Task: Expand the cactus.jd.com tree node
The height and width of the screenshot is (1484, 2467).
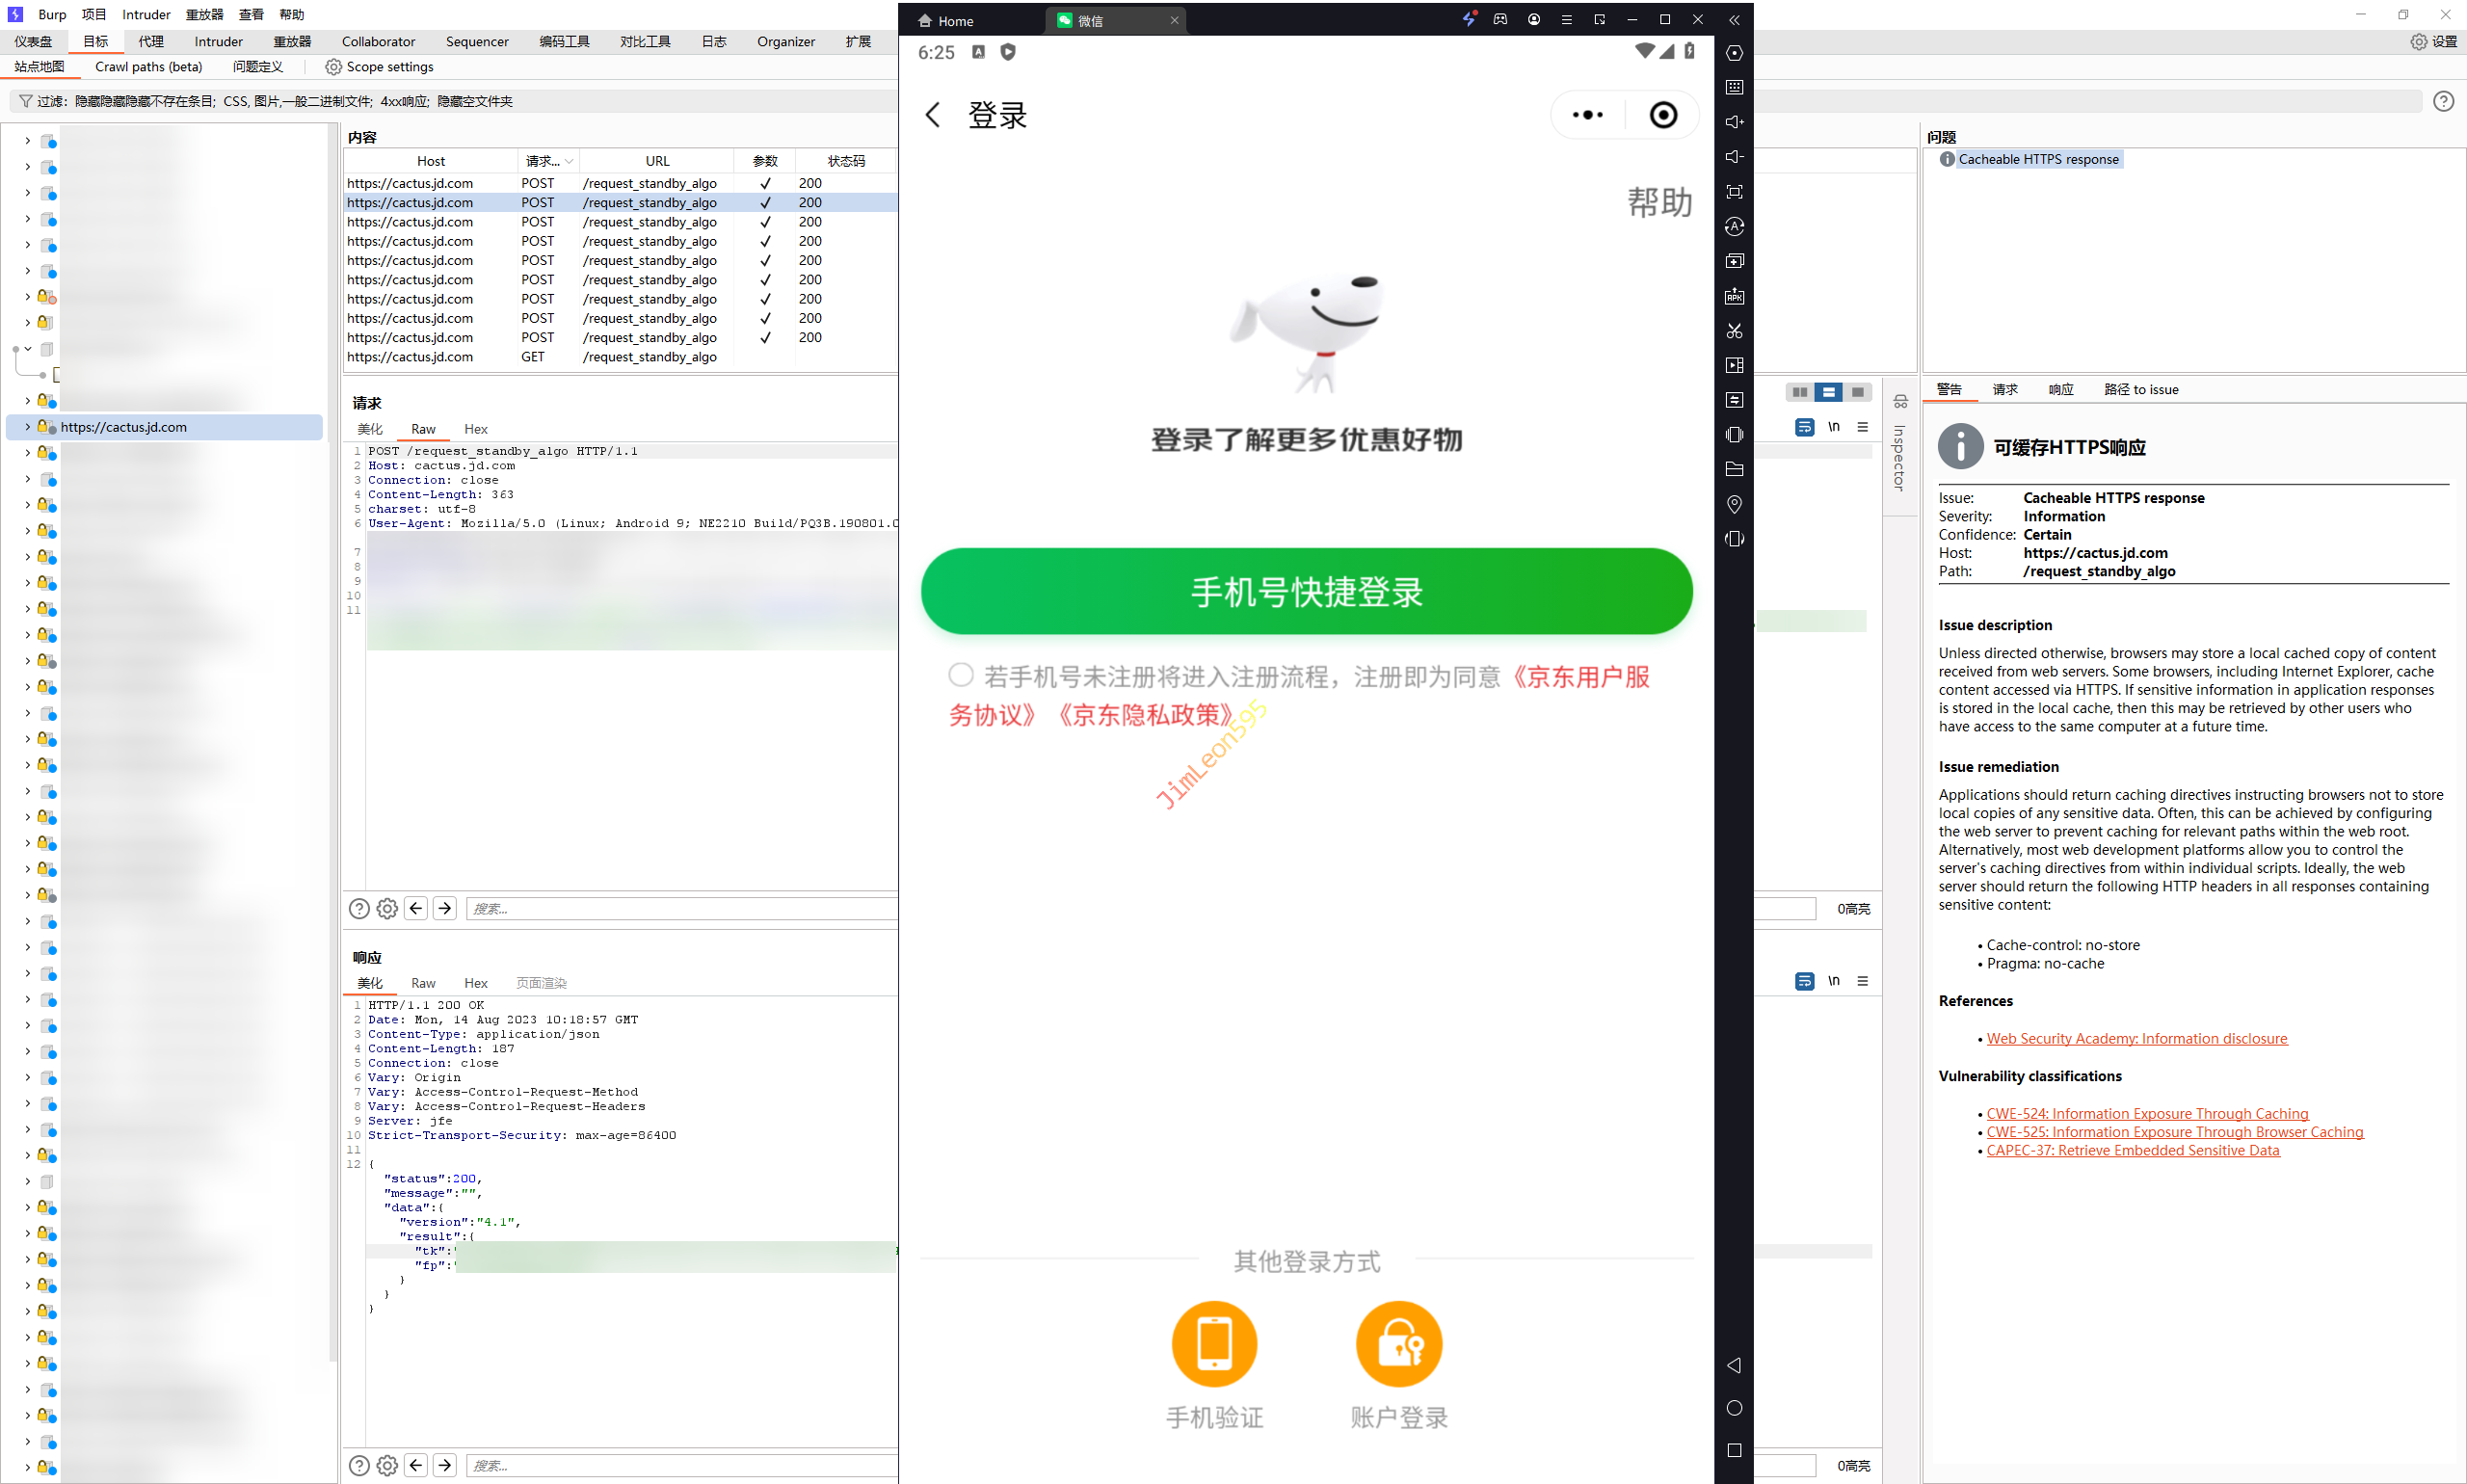Action: pos(27,427)
